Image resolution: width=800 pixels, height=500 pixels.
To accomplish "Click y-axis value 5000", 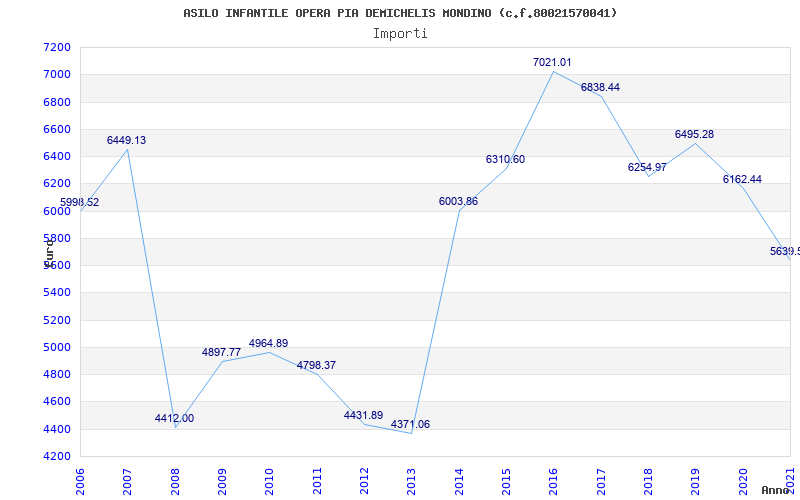I will pos(58,347).
